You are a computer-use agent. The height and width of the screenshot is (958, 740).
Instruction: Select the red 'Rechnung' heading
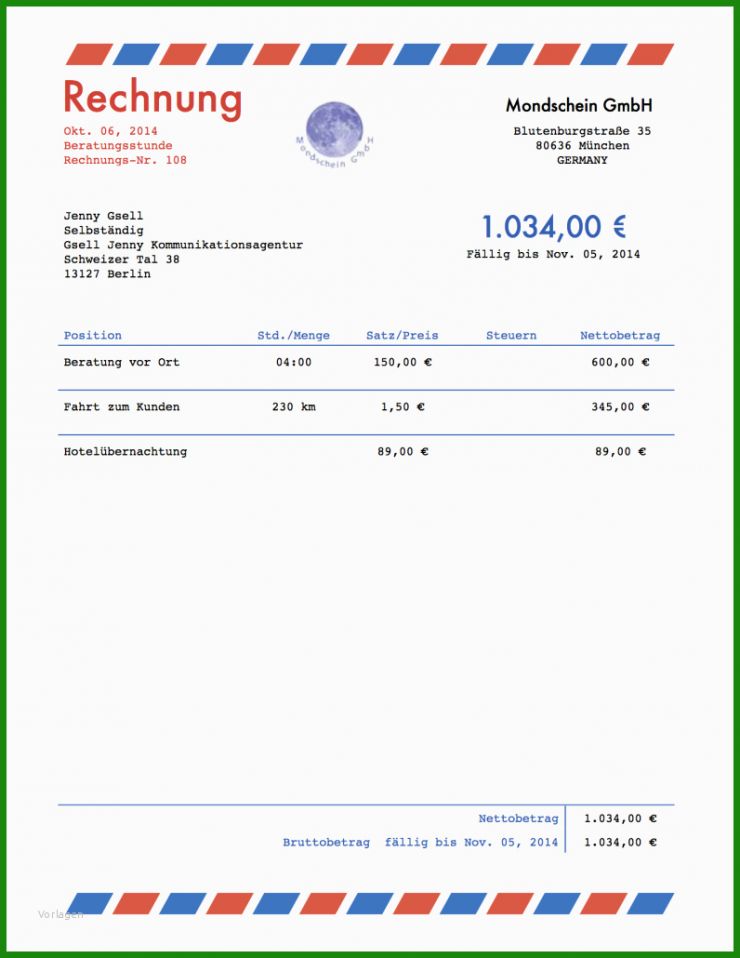pyautogui.click(x=153, y=99)
